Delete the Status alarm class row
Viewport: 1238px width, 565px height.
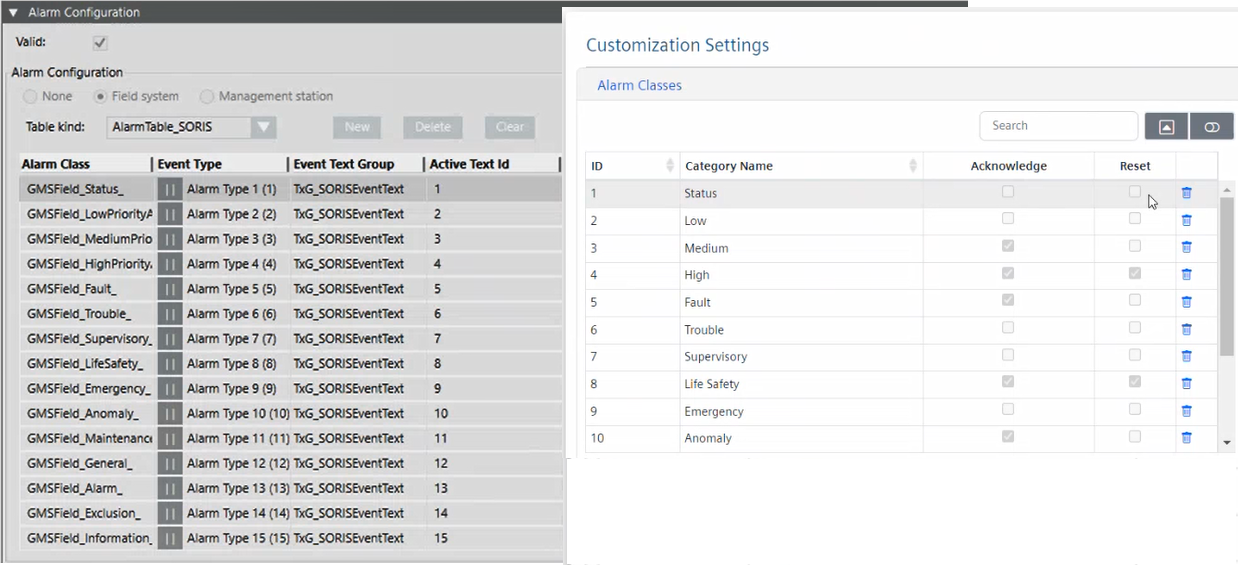1186,193
